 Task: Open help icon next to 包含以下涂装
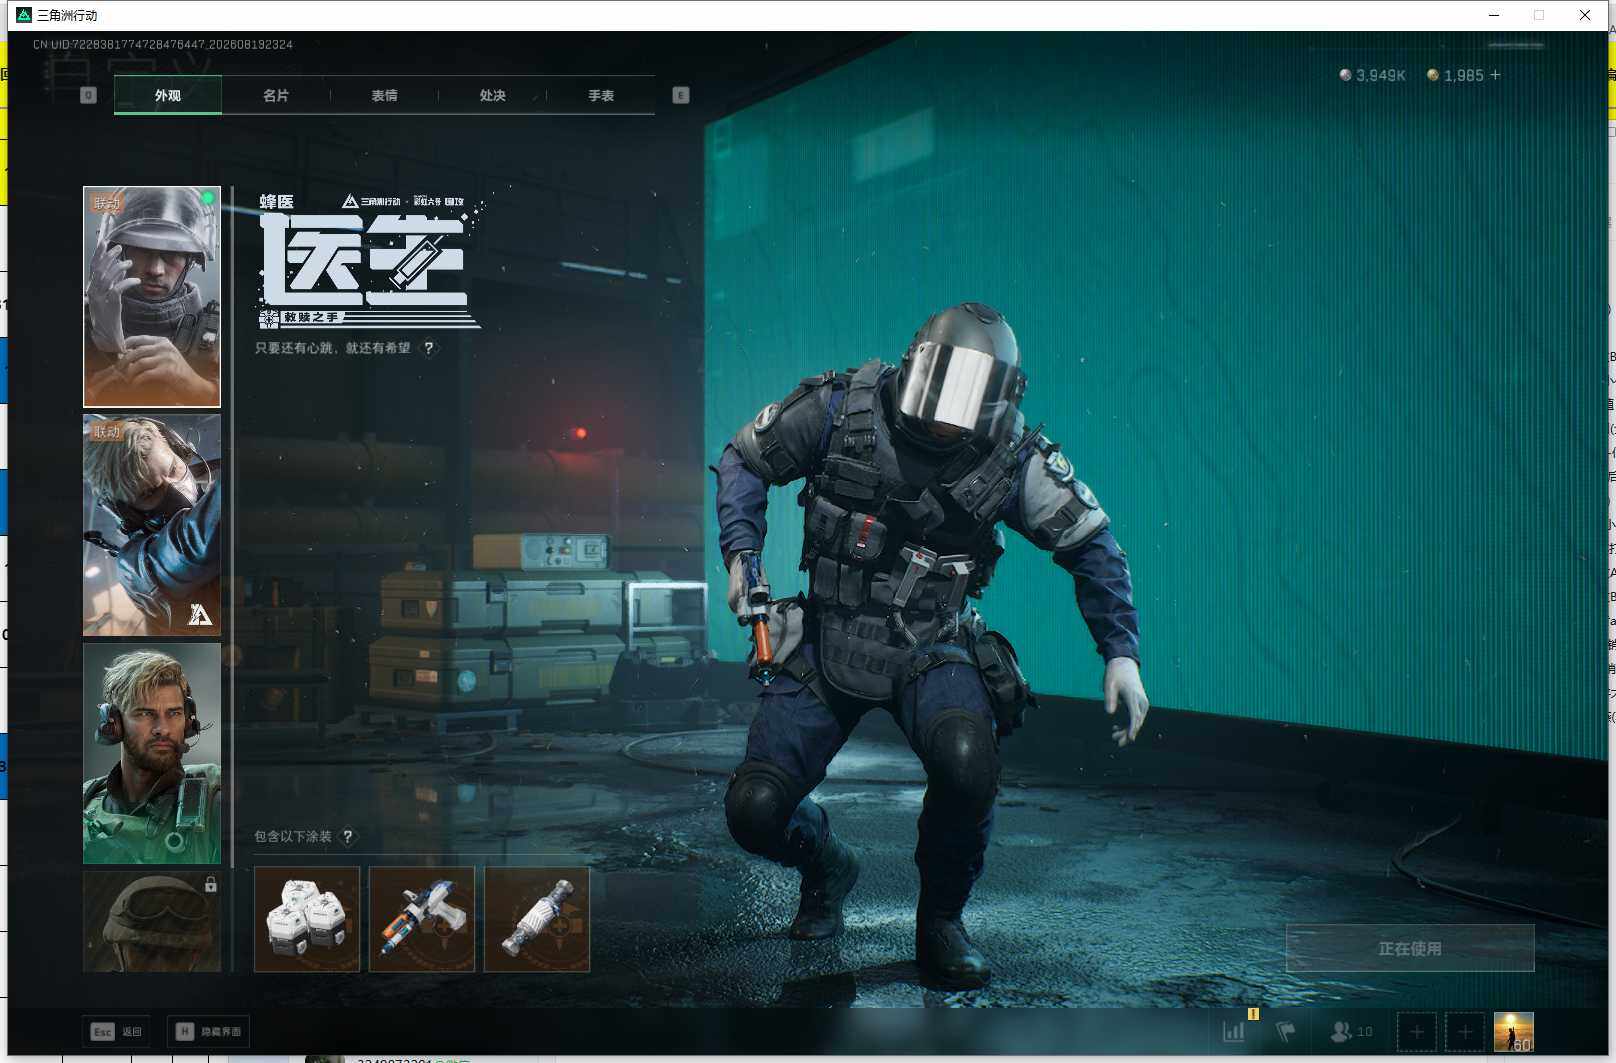pos(348,836)
